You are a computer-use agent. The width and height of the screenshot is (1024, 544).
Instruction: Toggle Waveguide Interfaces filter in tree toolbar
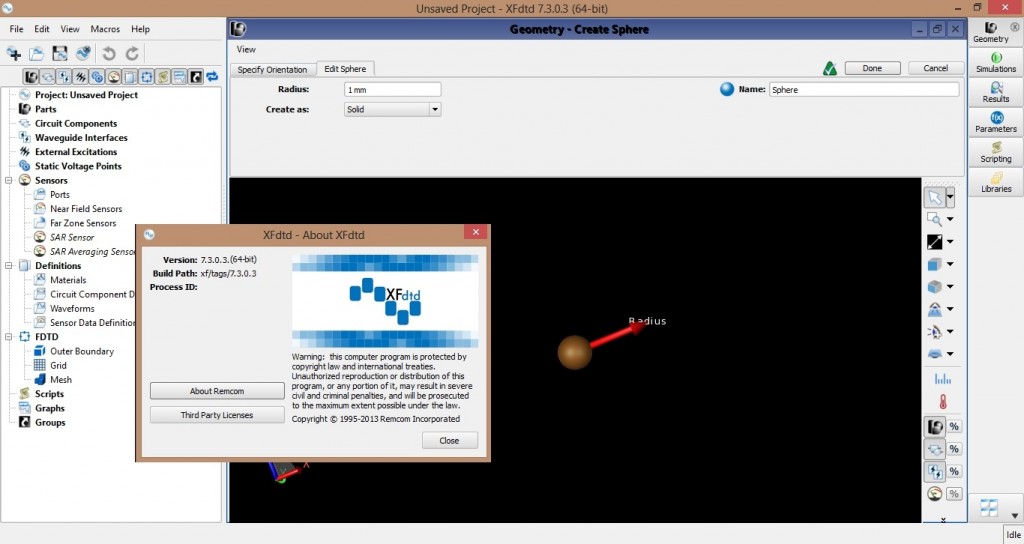coord(64,77)
